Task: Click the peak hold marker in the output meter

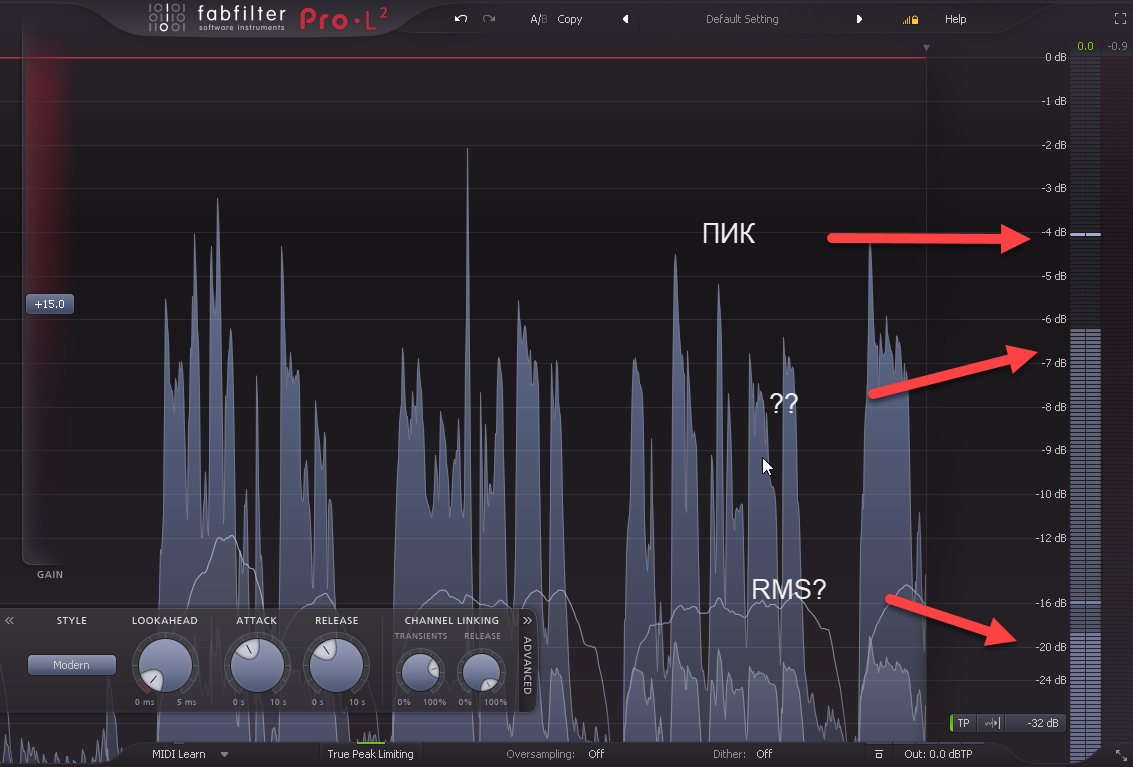Action: tap(1085, 234)
